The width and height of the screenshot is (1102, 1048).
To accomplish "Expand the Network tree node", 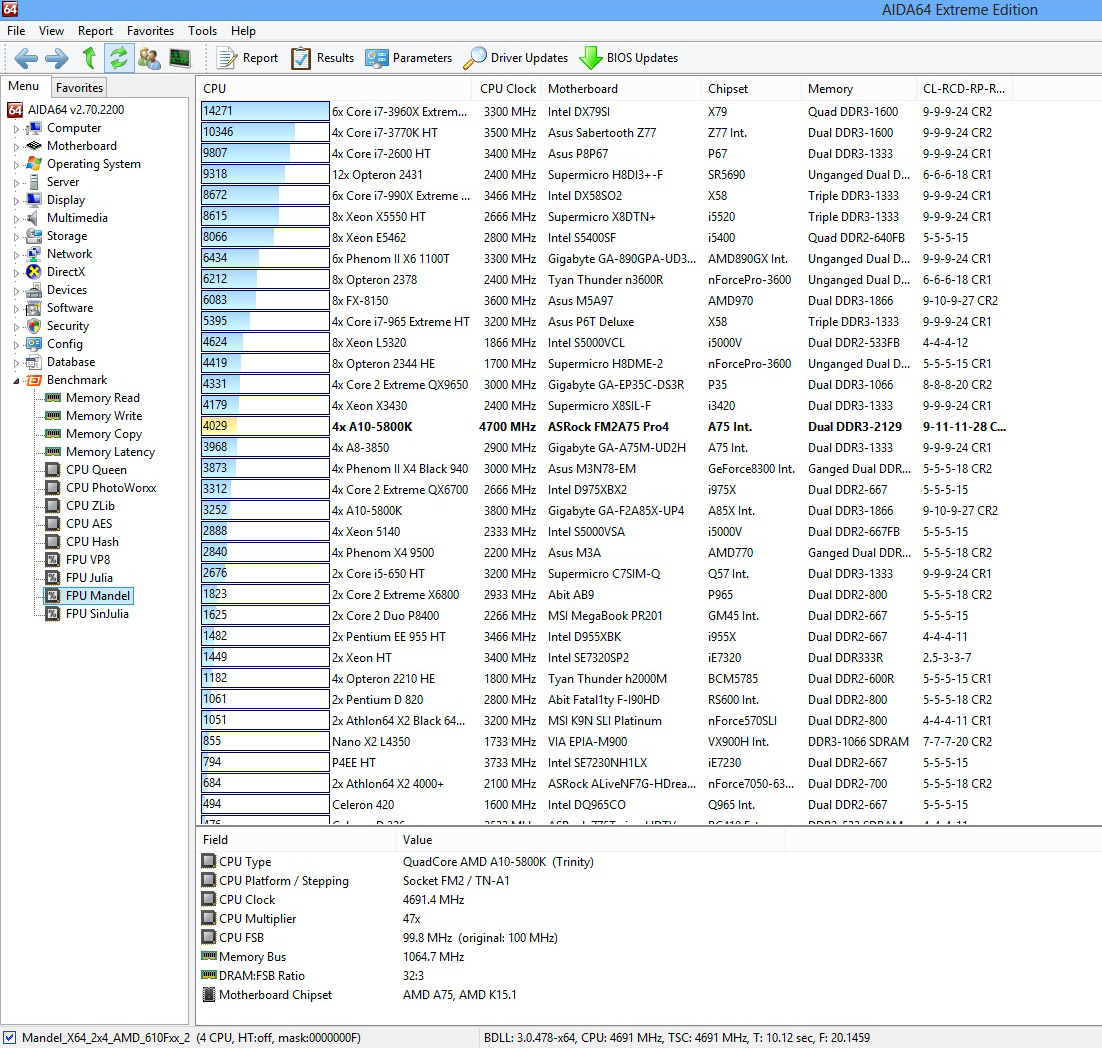I will tap(16, 254).
